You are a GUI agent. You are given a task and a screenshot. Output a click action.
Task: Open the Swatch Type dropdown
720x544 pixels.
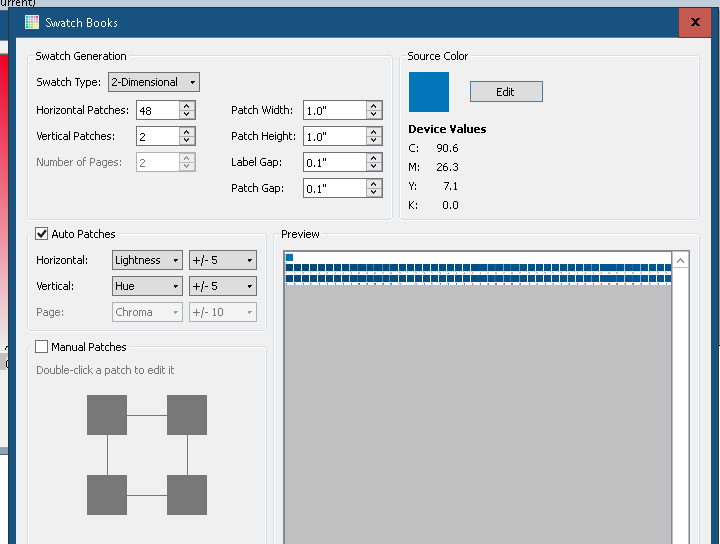(x=154, y=82)
